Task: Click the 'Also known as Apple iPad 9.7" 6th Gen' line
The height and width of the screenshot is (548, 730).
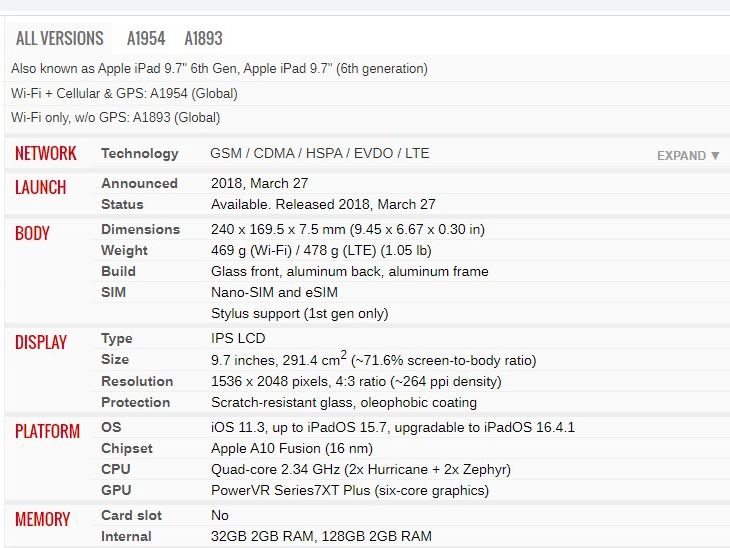Action: tap(219, 68)
